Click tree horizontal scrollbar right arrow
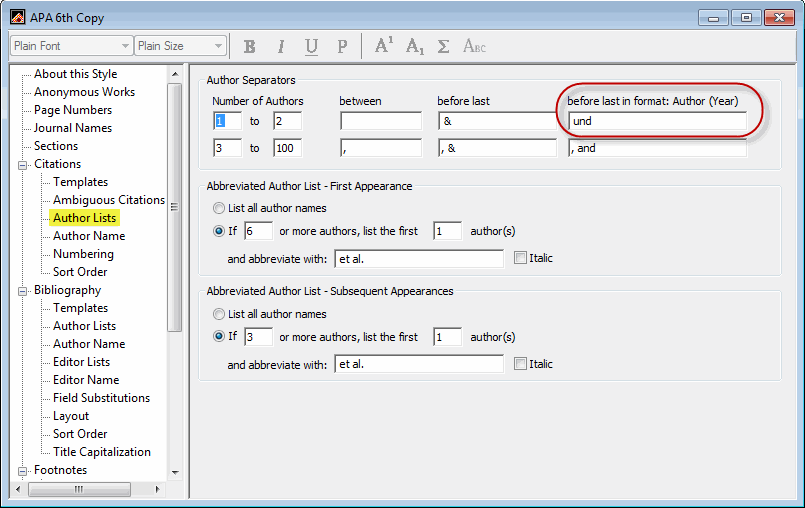The image size is (805, 508). click(157, 489)
